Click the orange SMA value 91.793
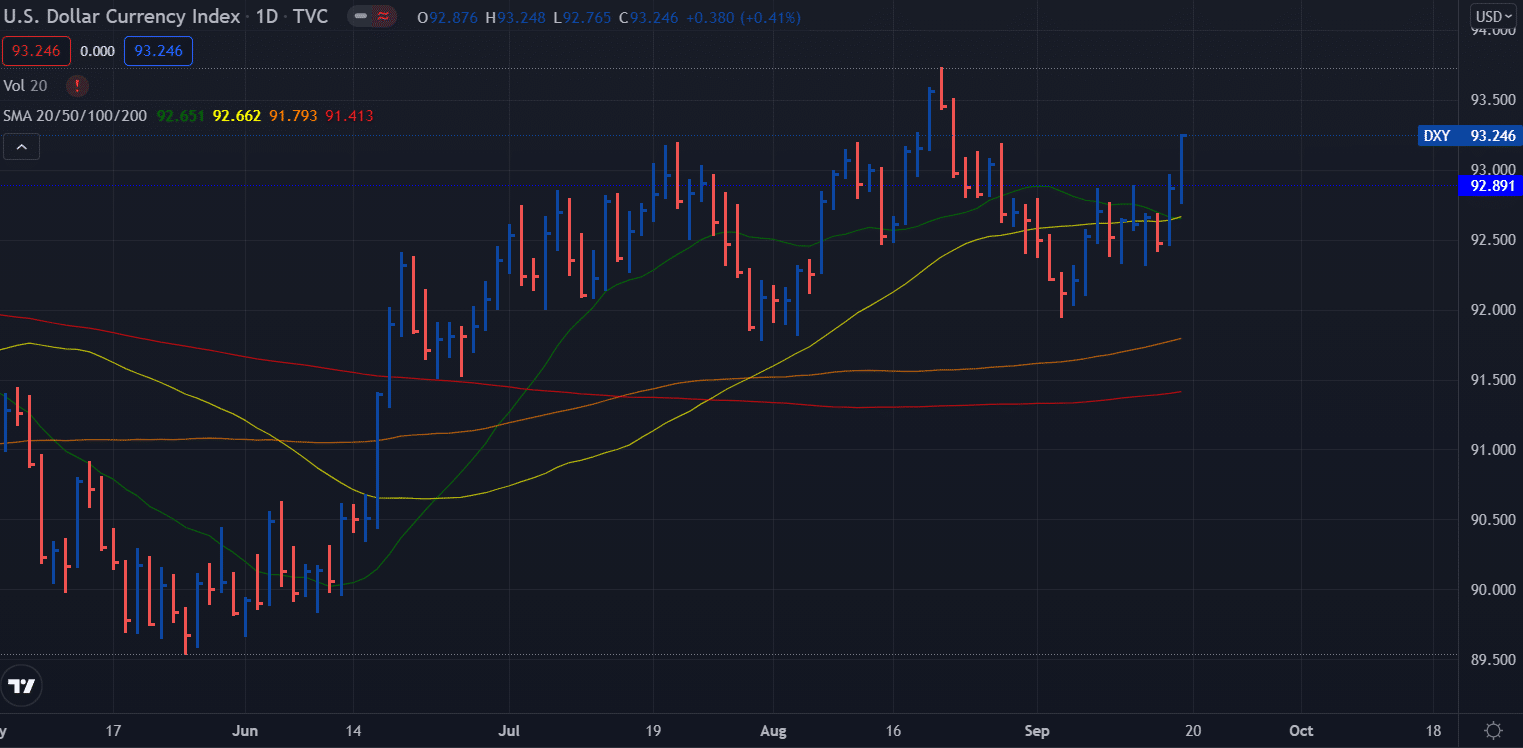This screenshot has height=748, width=1523. point(293,116)
